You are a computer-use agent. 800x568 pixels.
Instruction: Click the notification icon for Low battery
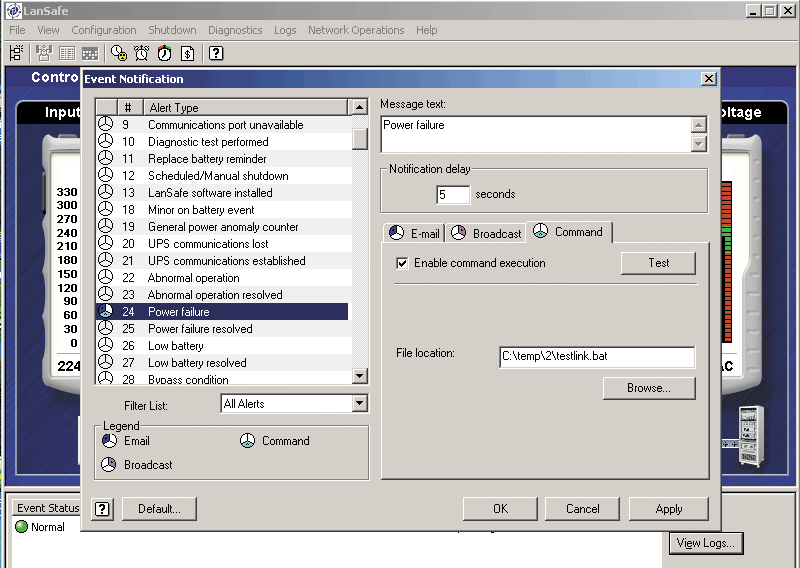click(106, 346)
